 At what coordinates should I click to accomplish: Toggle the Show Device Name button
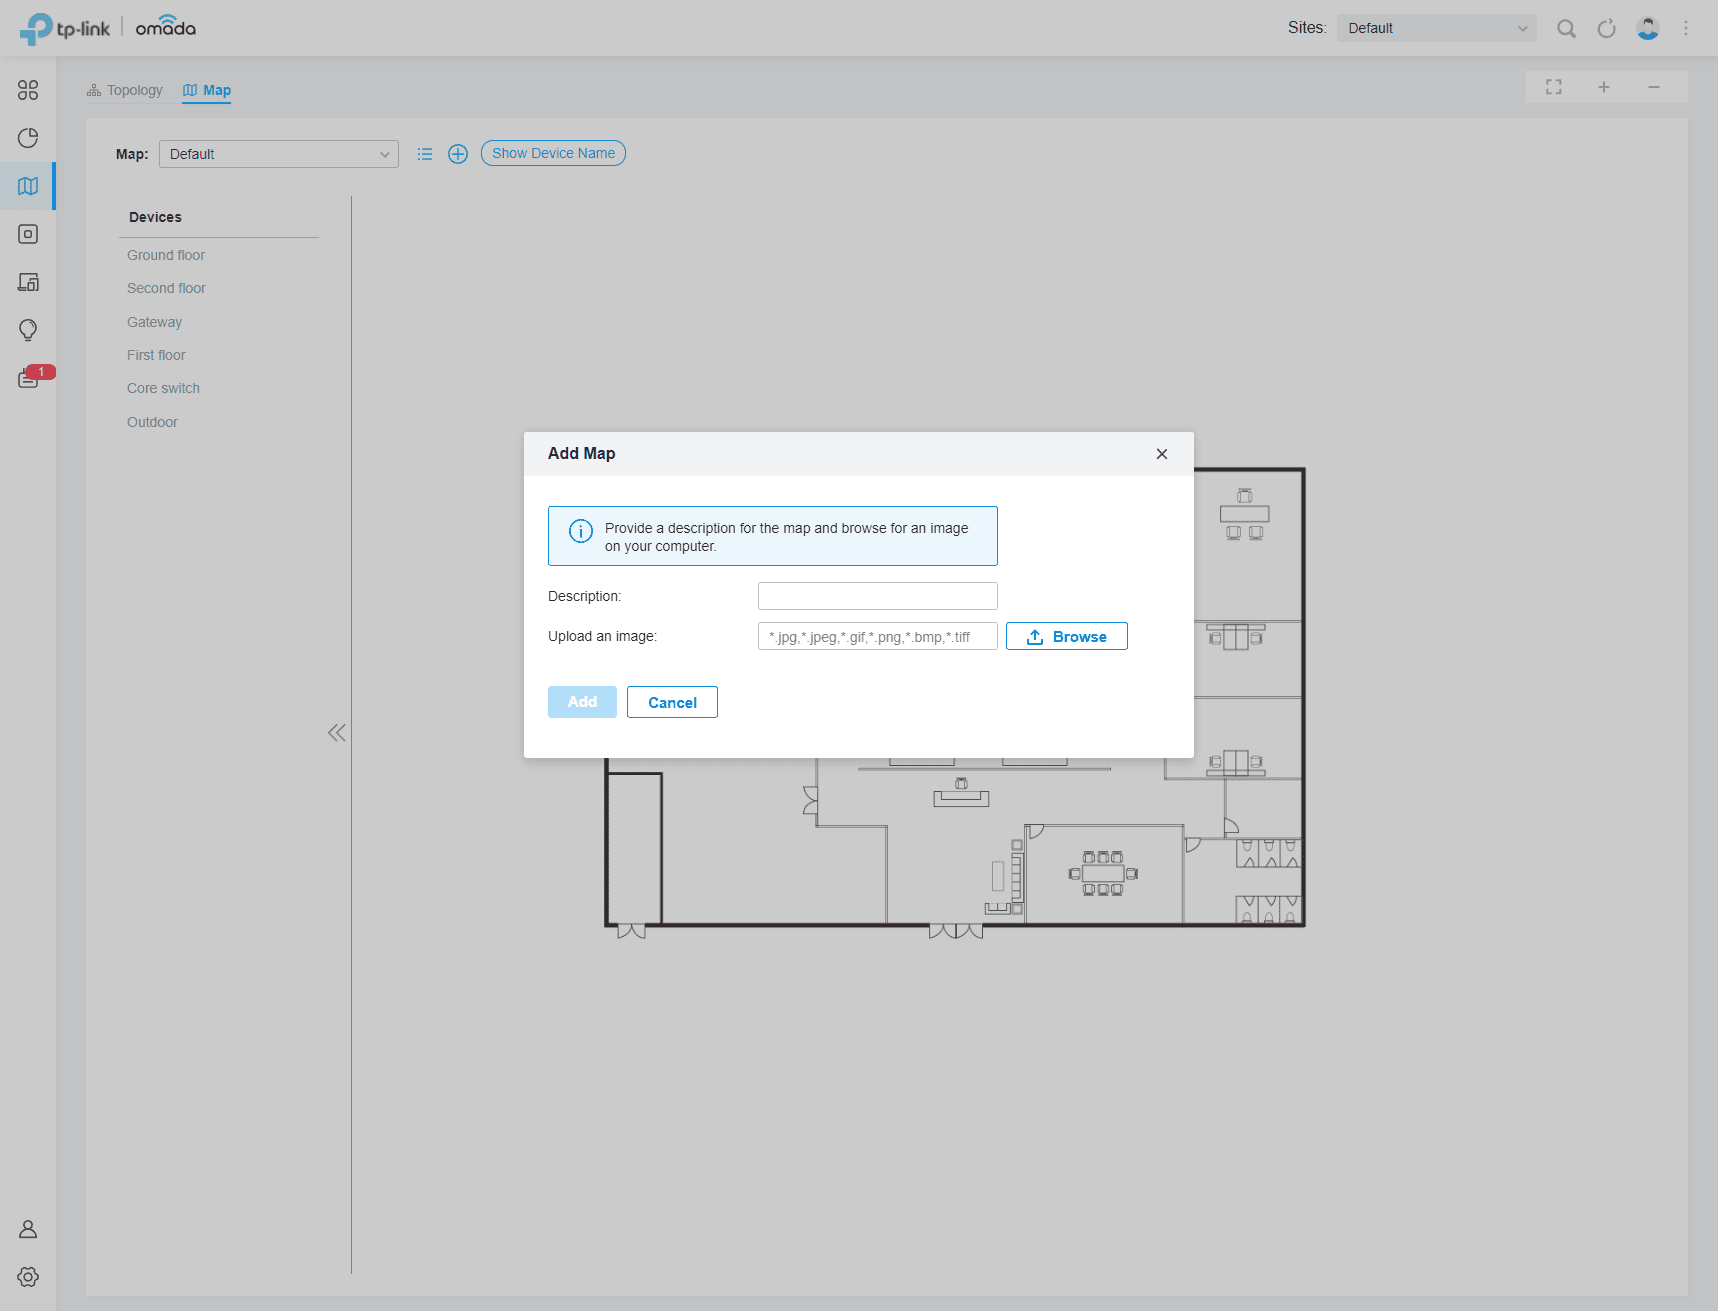pos(553,153)
